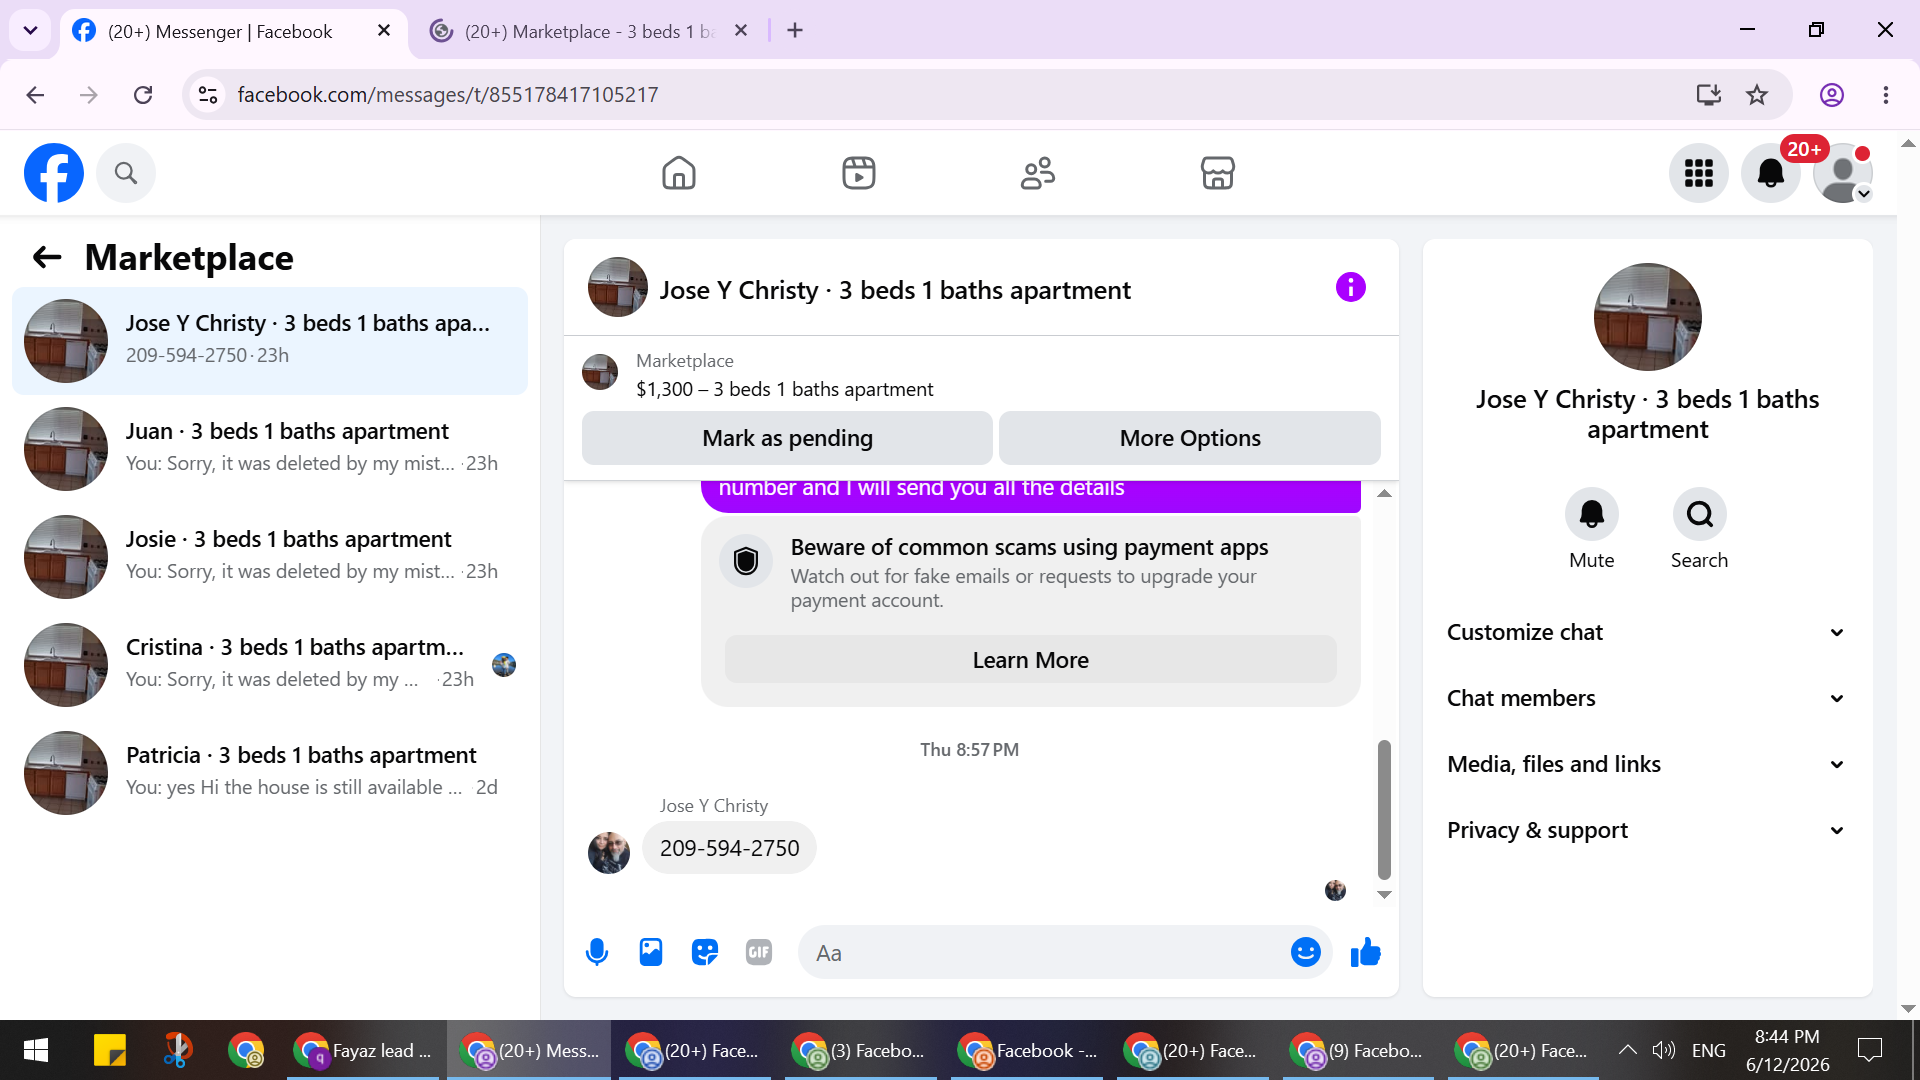Open Sticky Notes on taskbar

(110, 1050)
